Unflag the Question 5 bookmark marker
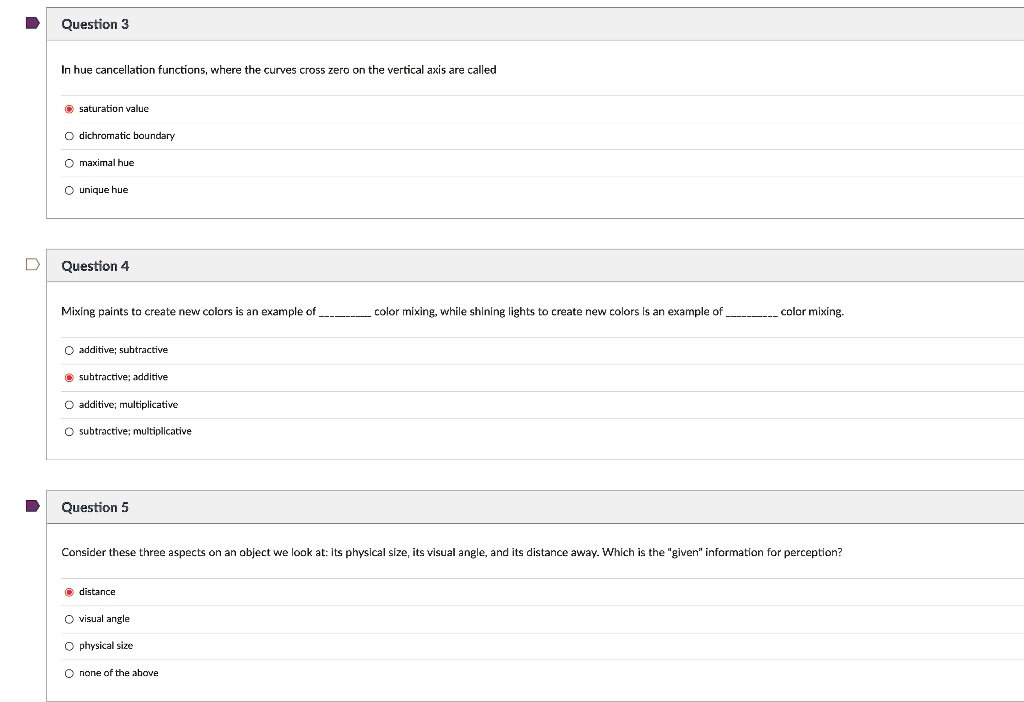1024x702 pixels. (x=31, y=505)
